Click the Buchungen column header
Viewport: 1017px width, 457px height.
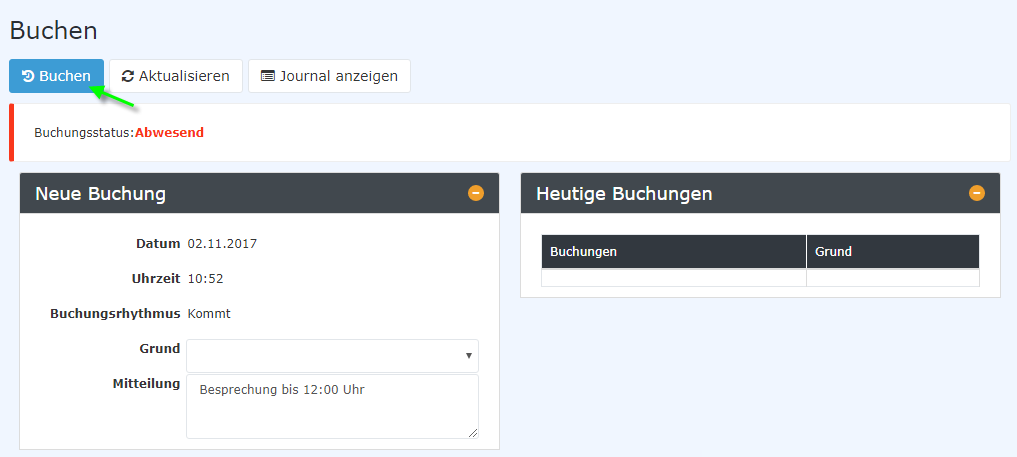[673, 251]
